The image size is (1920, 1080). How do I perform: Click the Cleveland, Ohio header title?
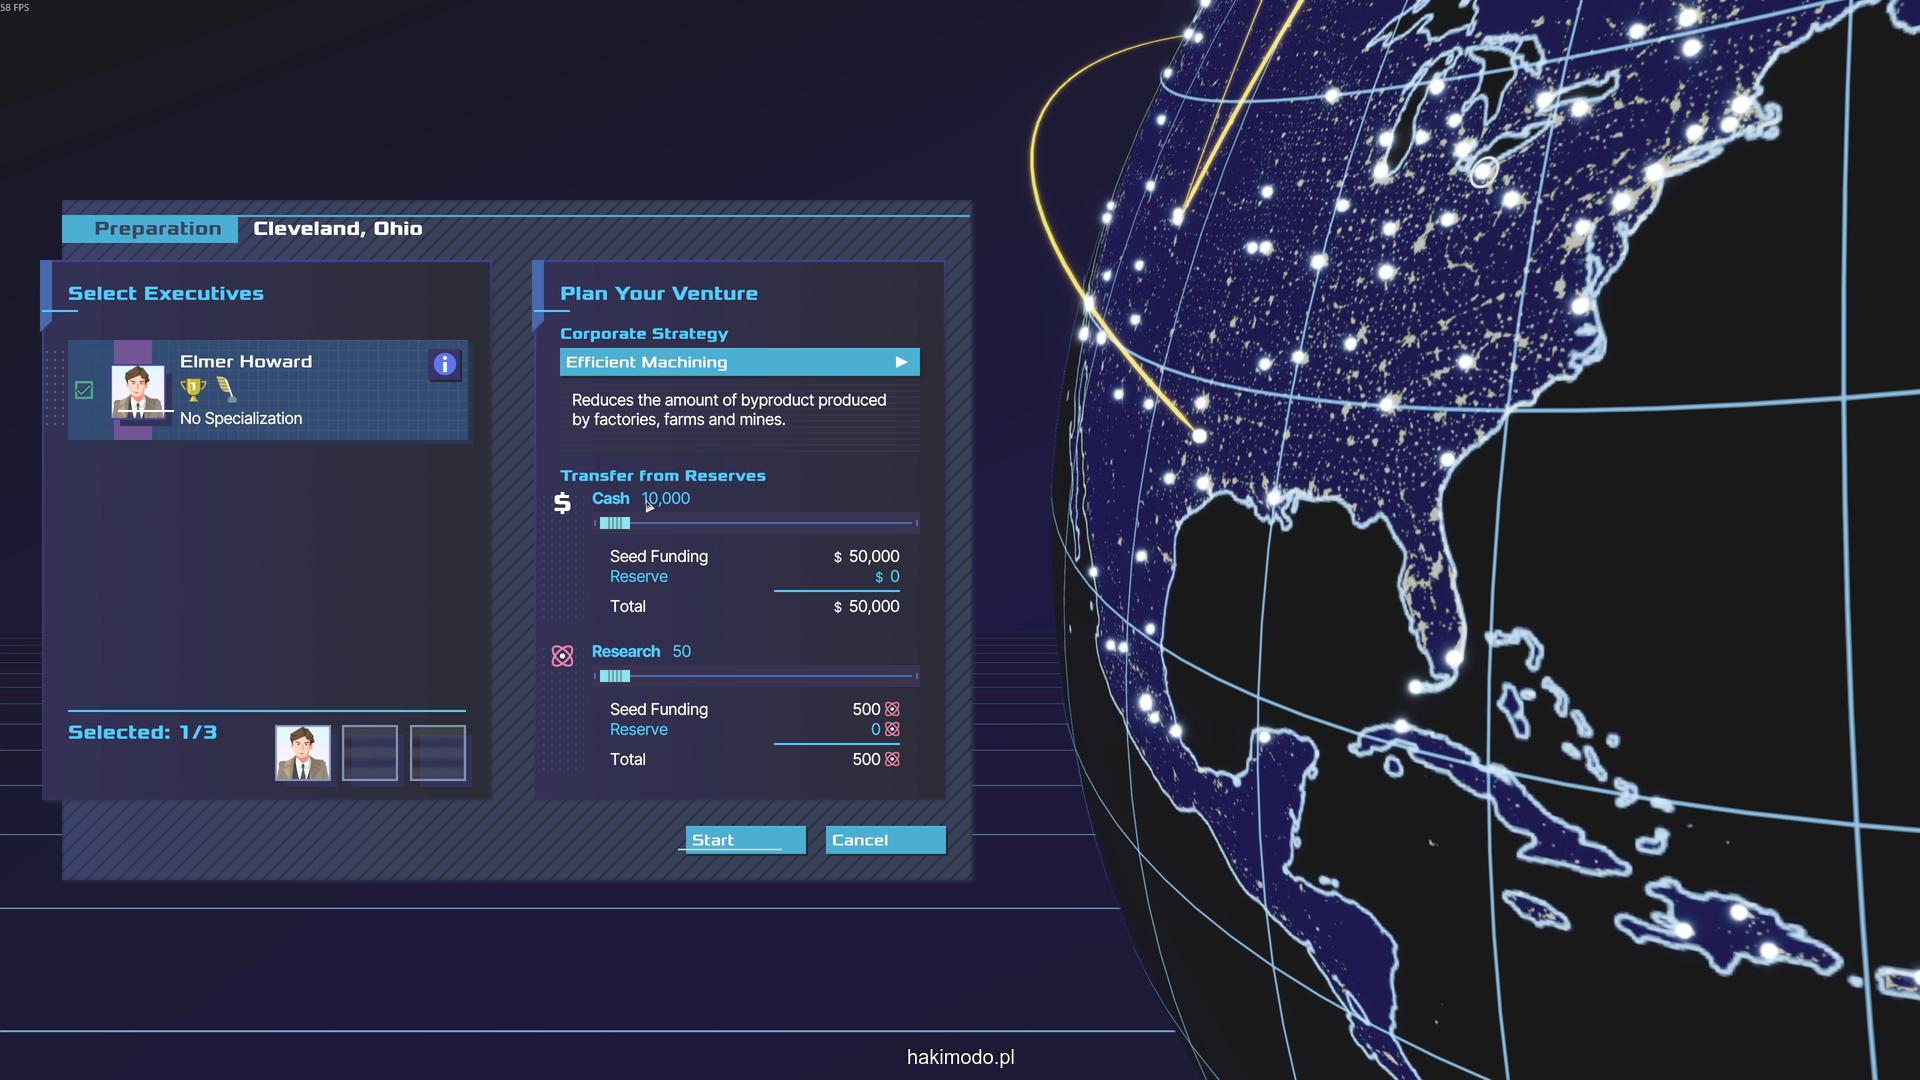coord(338,229)
